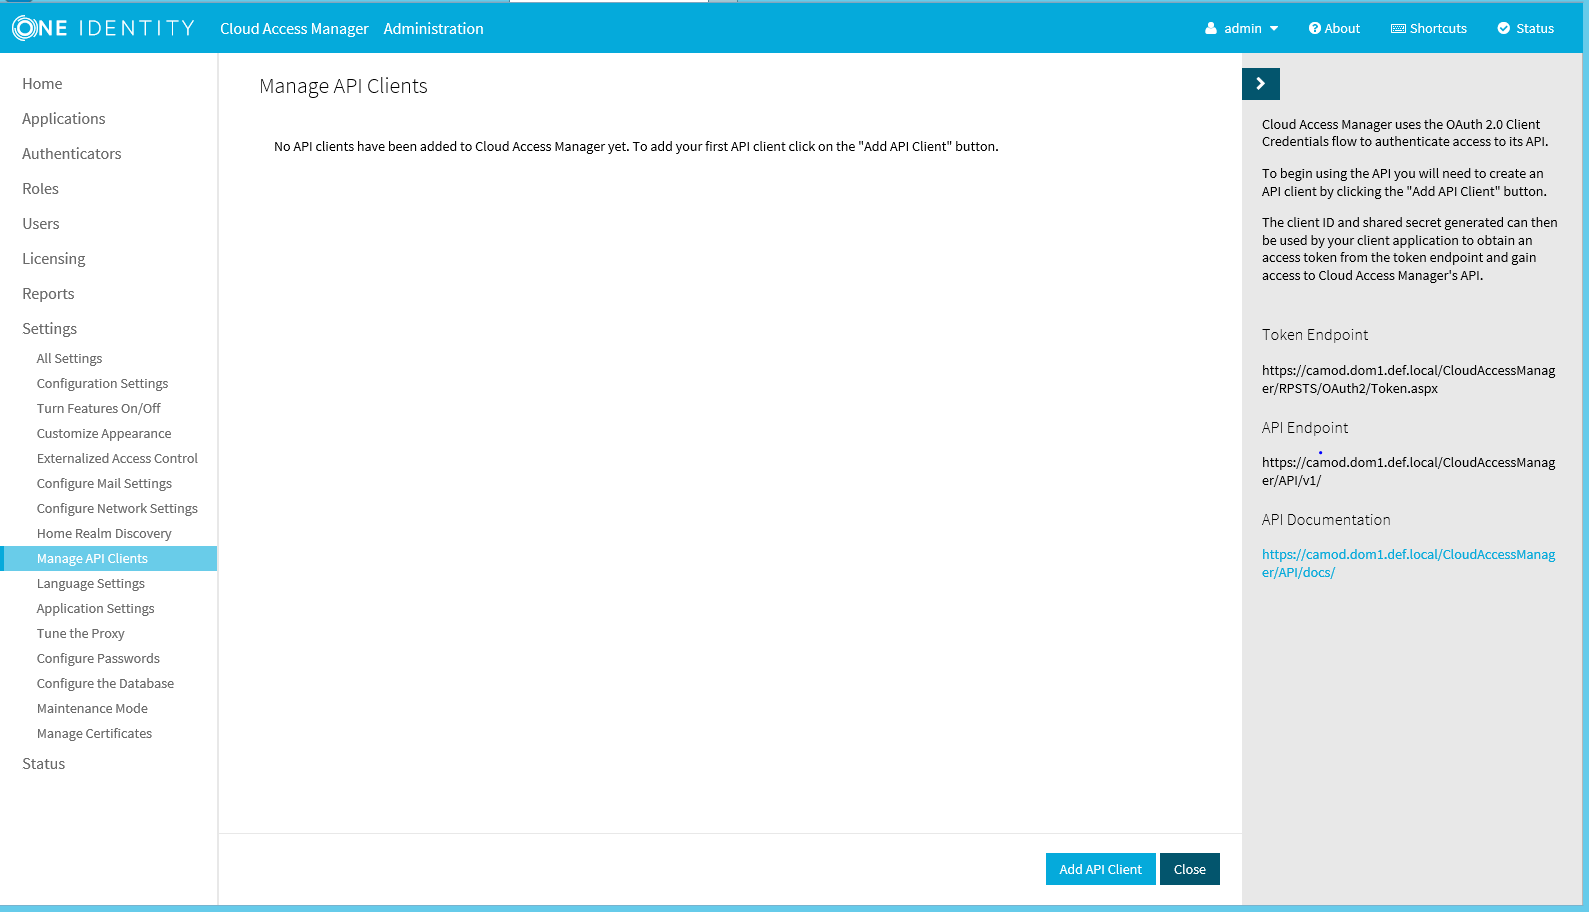Image resolution: width=1589 pixels, height=912 pixels.
Task: Click the Close button
Action: click(1190, 869)
